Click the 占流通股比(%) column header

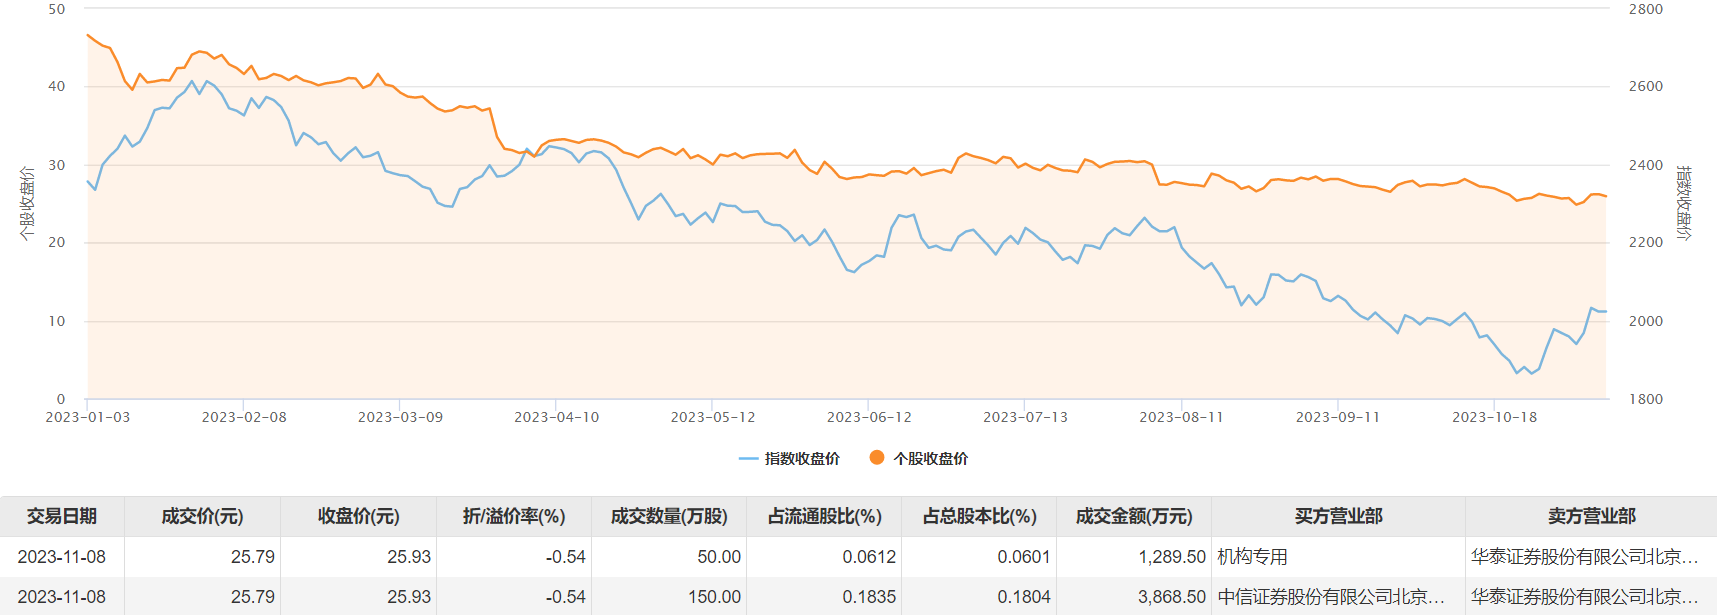[x=825, y=516]
